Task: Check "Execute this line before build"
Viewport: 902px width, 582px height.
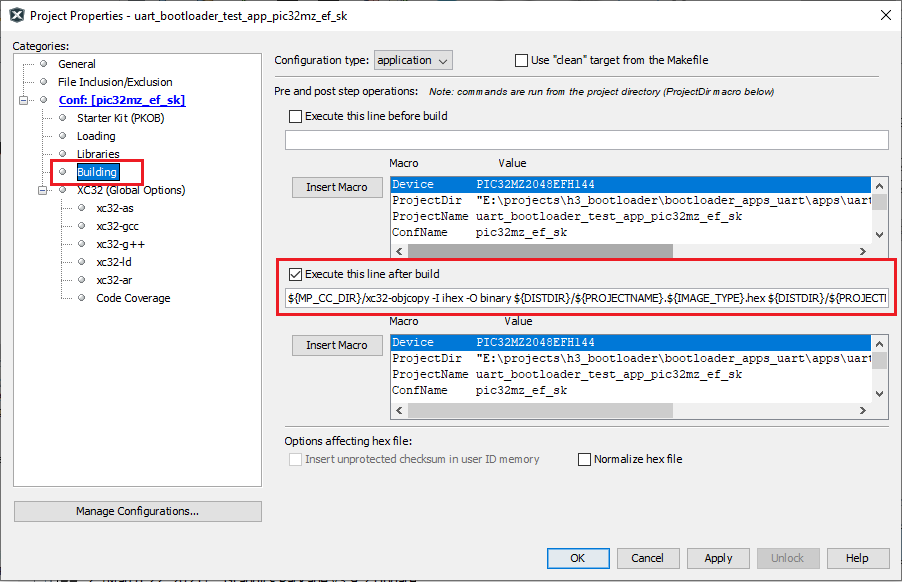Action: coord(296,115)
